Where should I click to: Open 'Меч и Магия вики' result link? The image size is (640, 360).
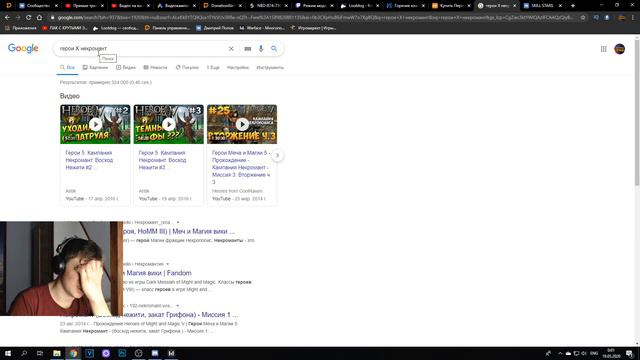pos(179,231)
